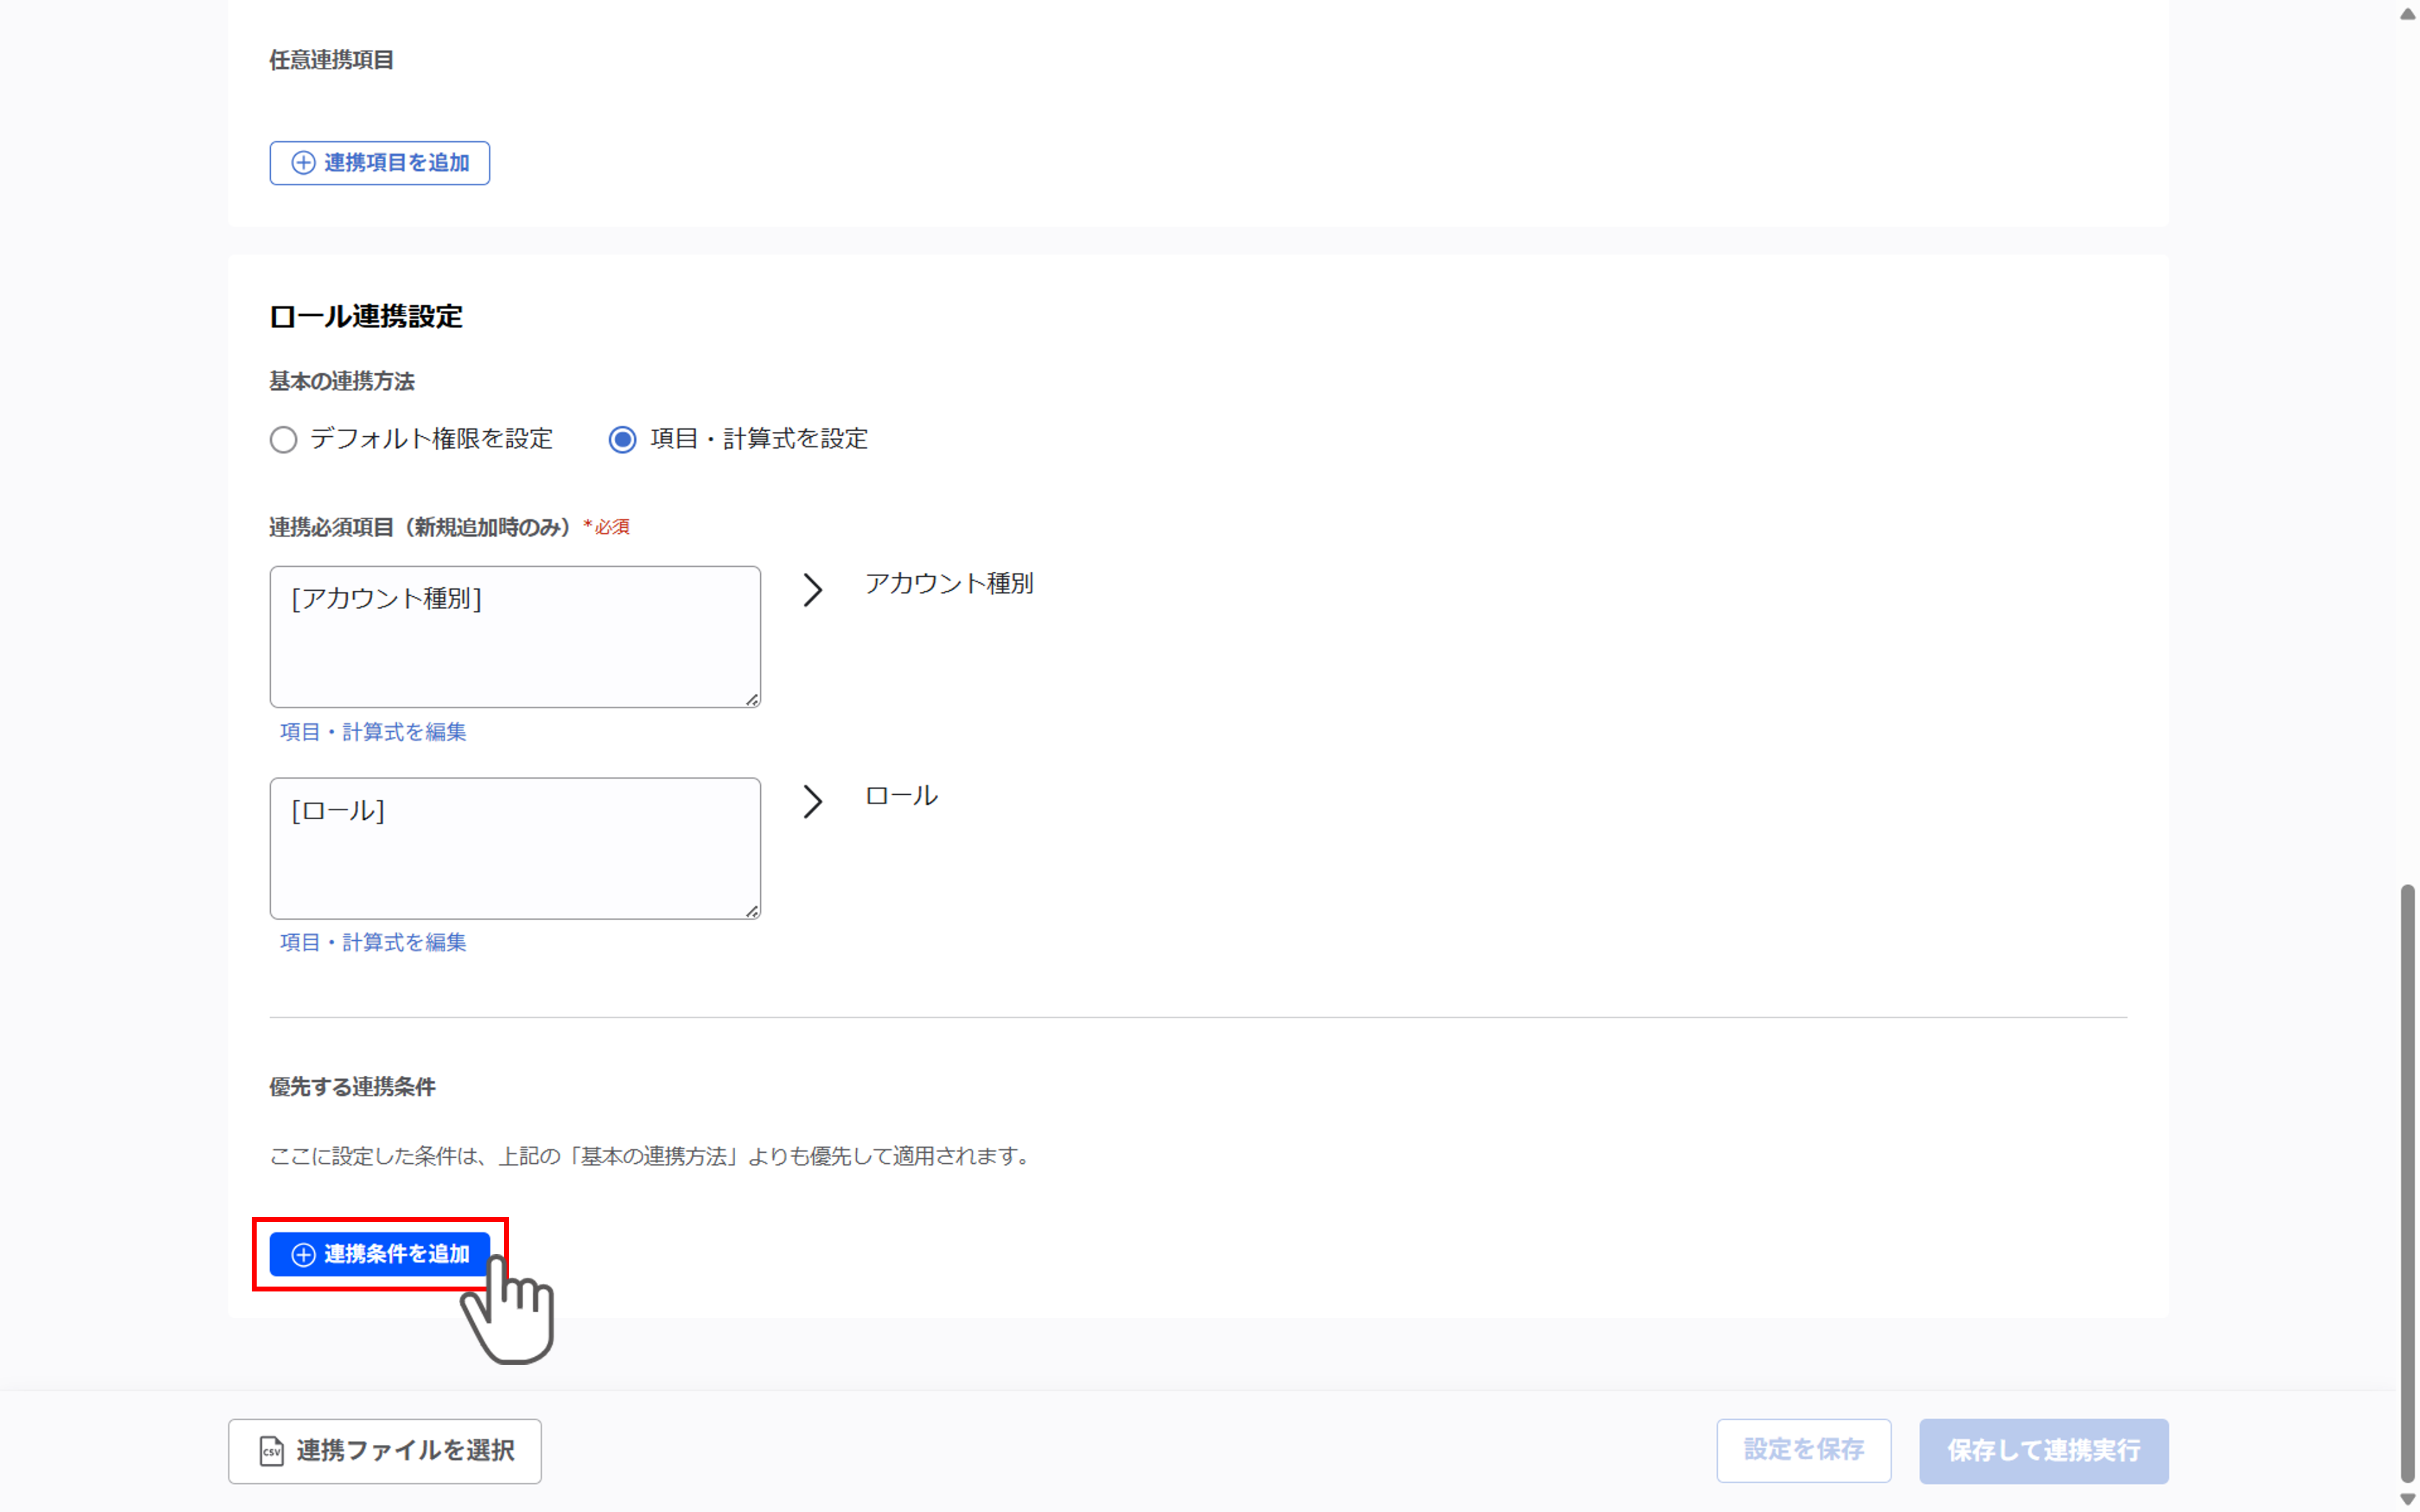Click the resize grip of ロール text area
This screenshot has width=2420, height=1512.
click(752, 911)
